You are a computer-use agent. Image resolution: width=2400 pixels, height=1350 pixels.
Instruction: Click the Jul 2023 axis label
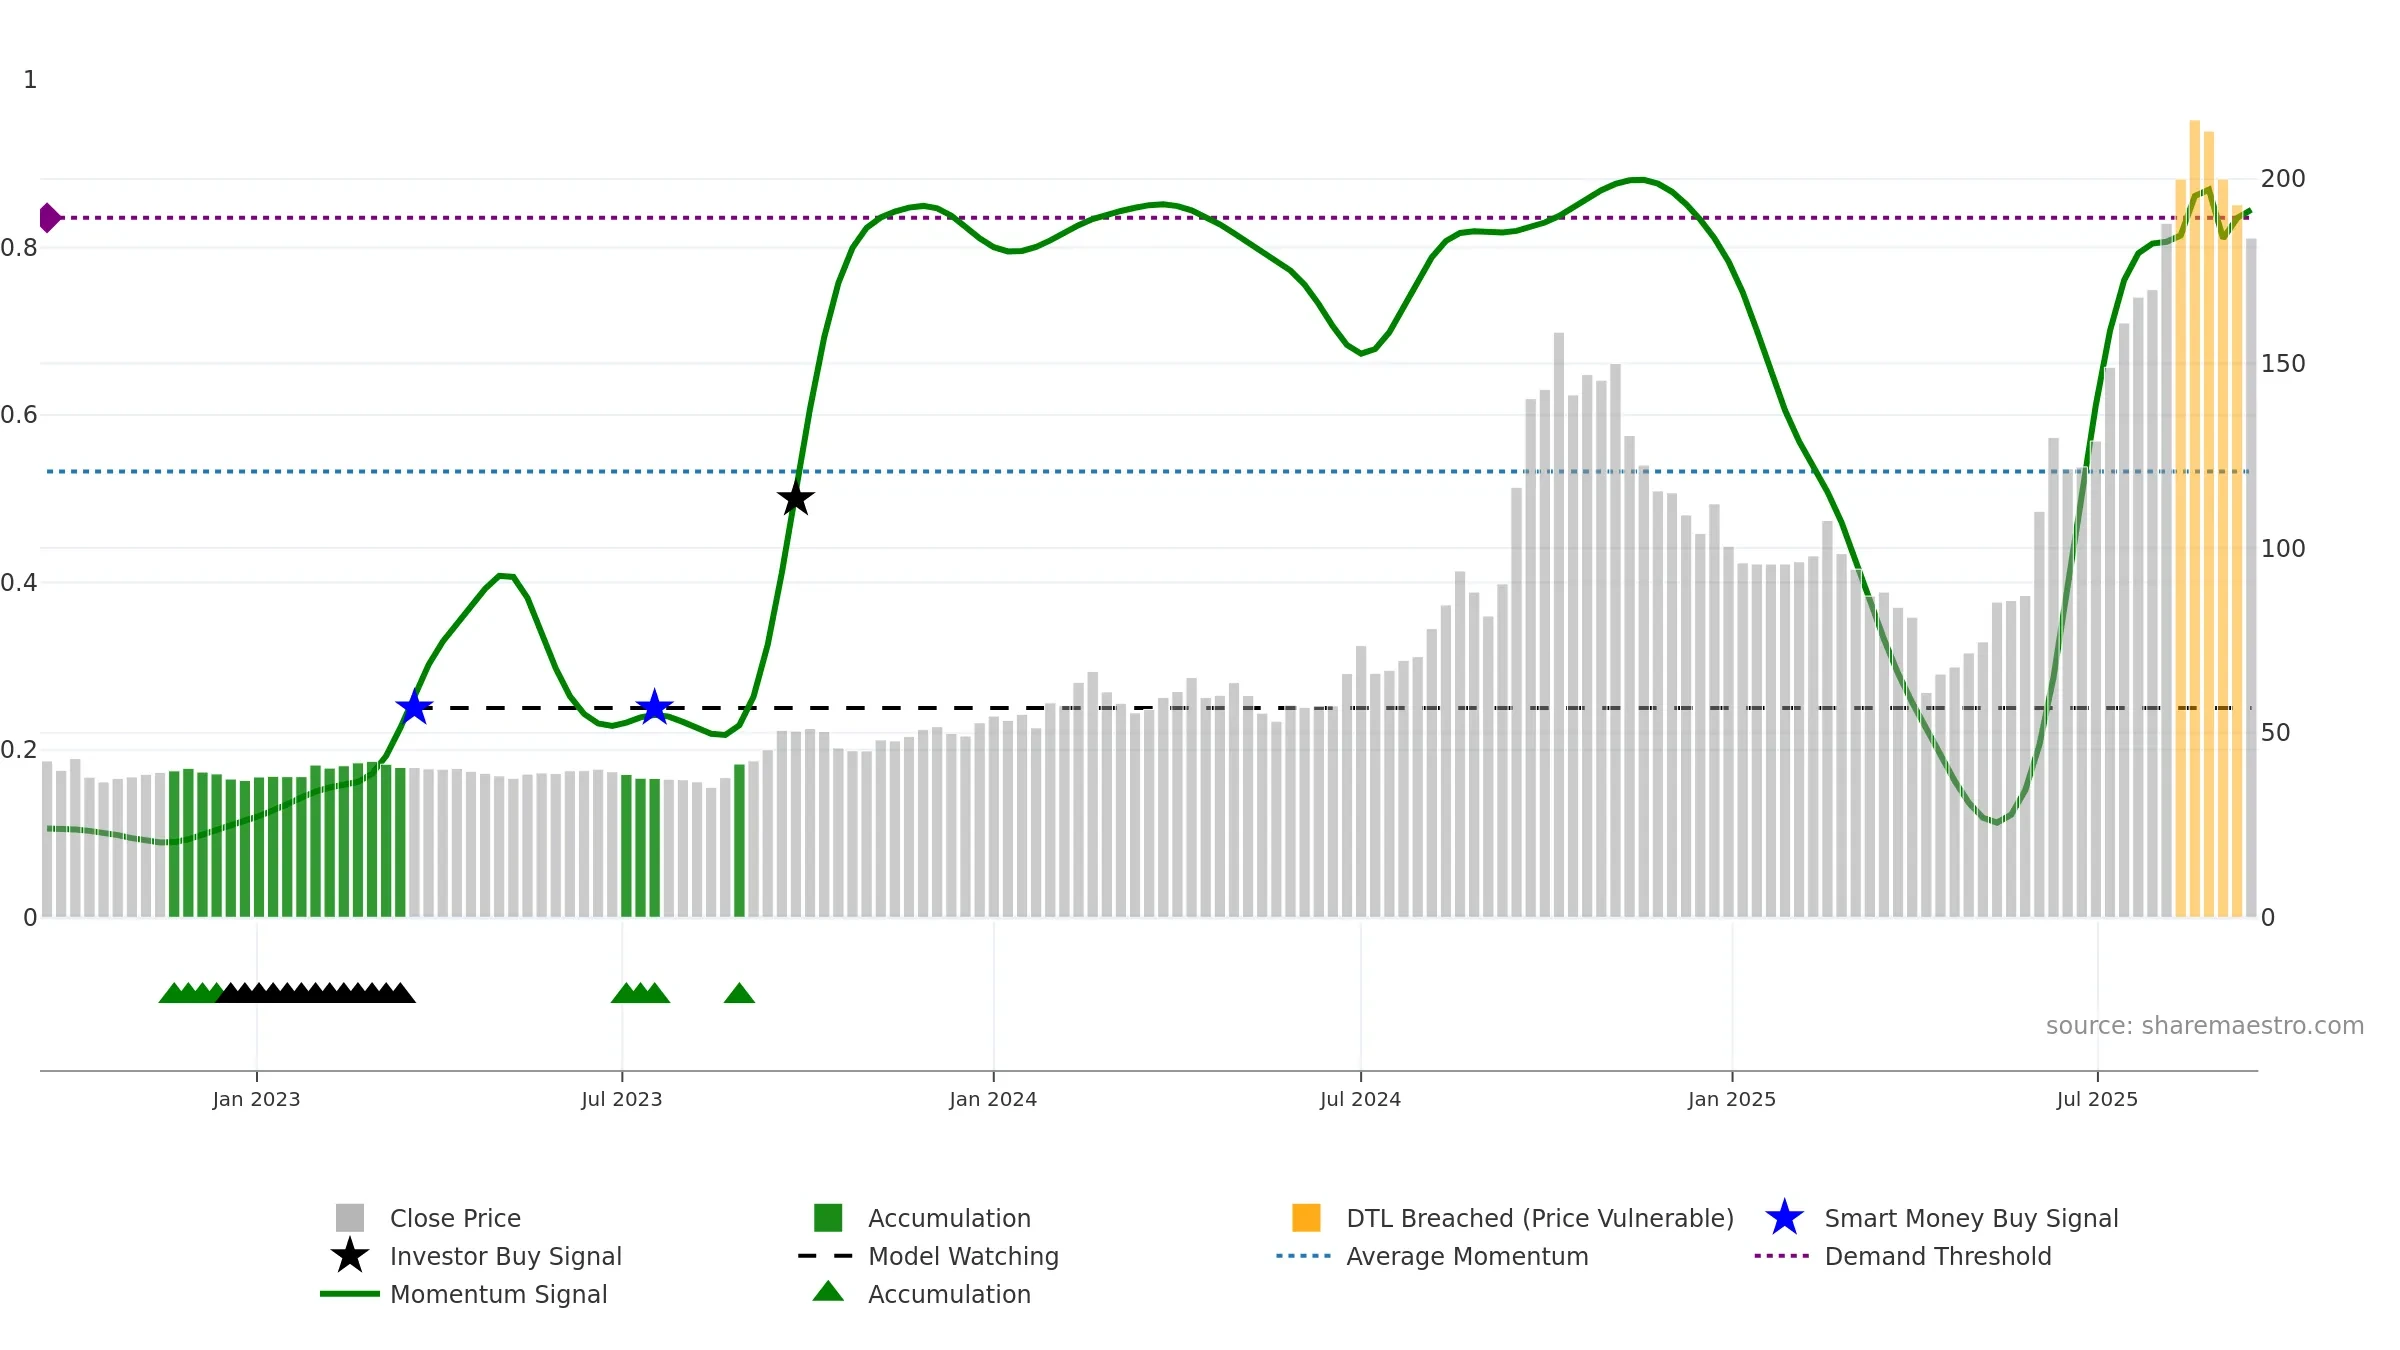tap(622, 1100)
